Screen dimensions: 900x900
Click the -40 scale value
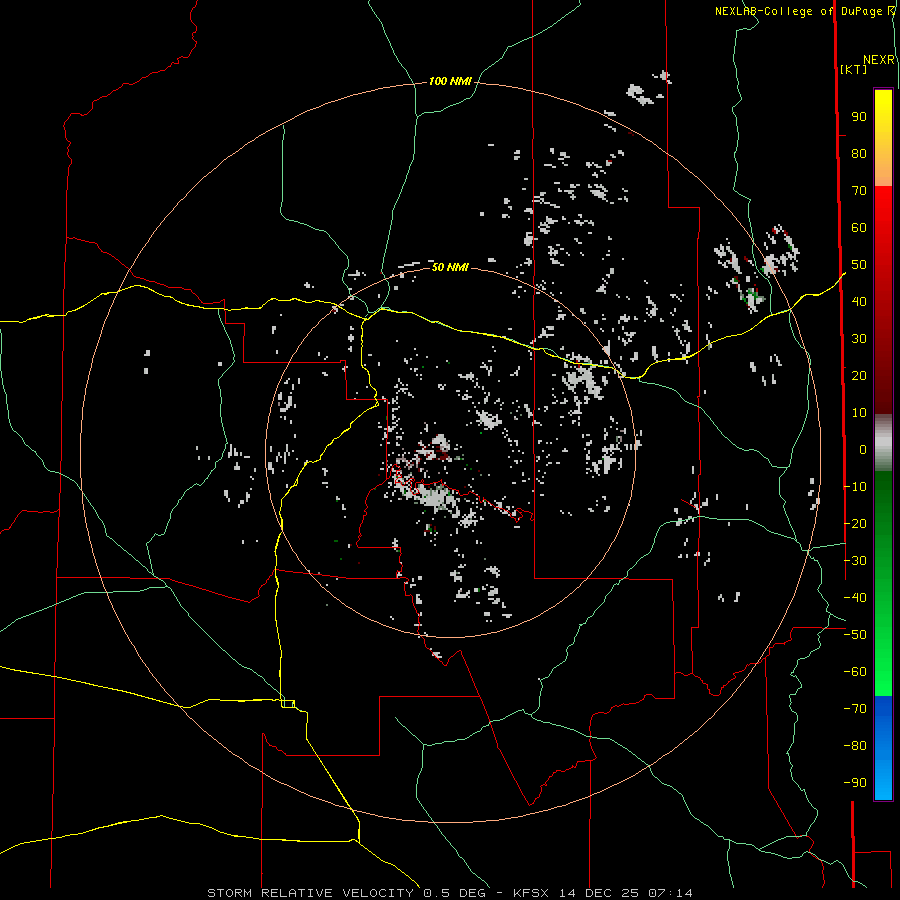(855, 598)
